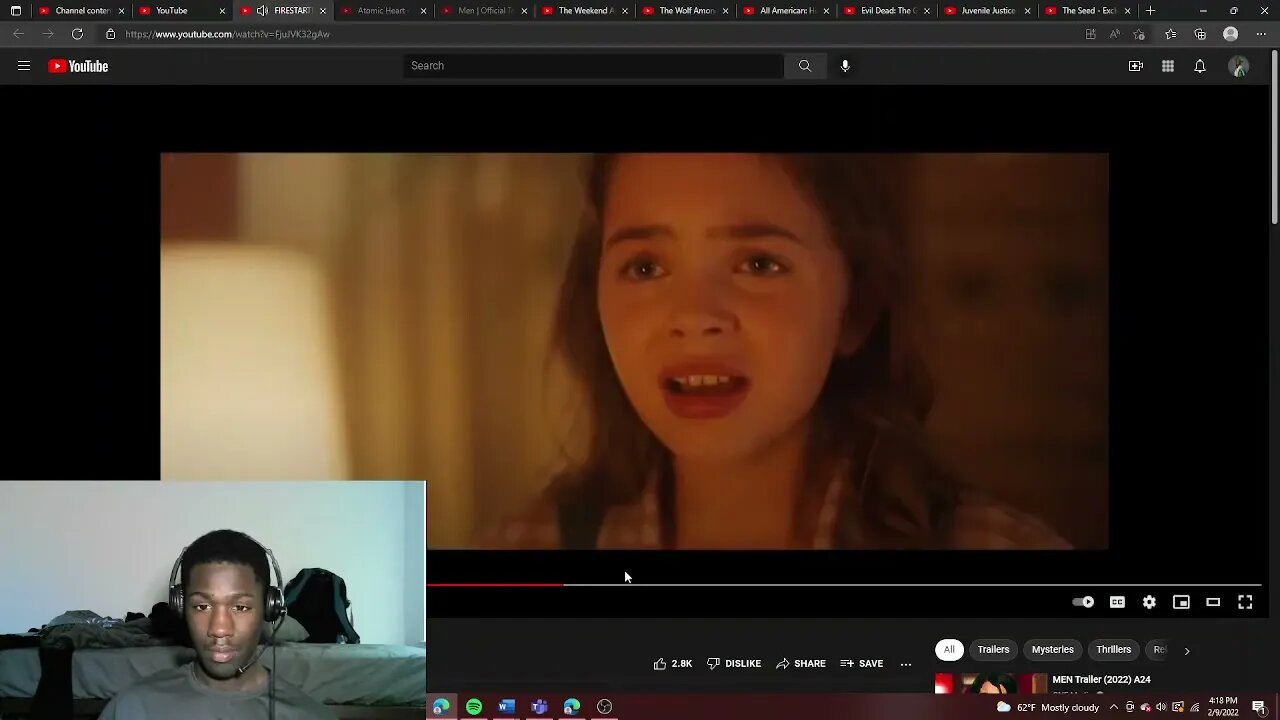Go to YouTube home via logo

[78, 66]
